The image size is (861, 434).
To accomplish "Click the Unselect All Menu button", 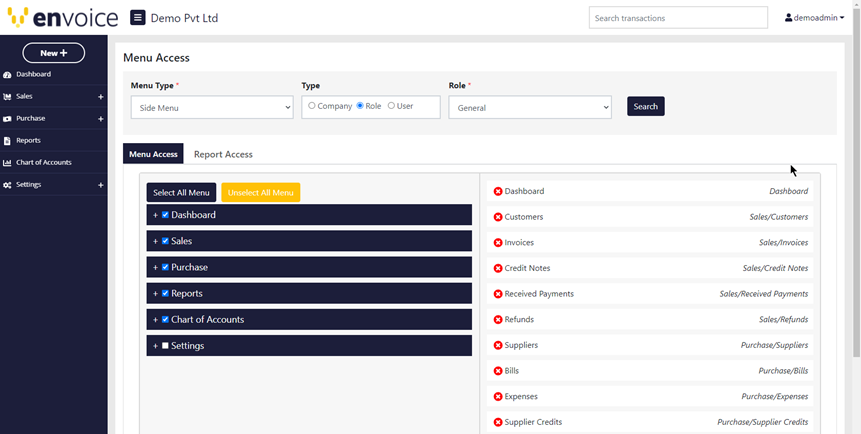I will [x=260, y=192].
